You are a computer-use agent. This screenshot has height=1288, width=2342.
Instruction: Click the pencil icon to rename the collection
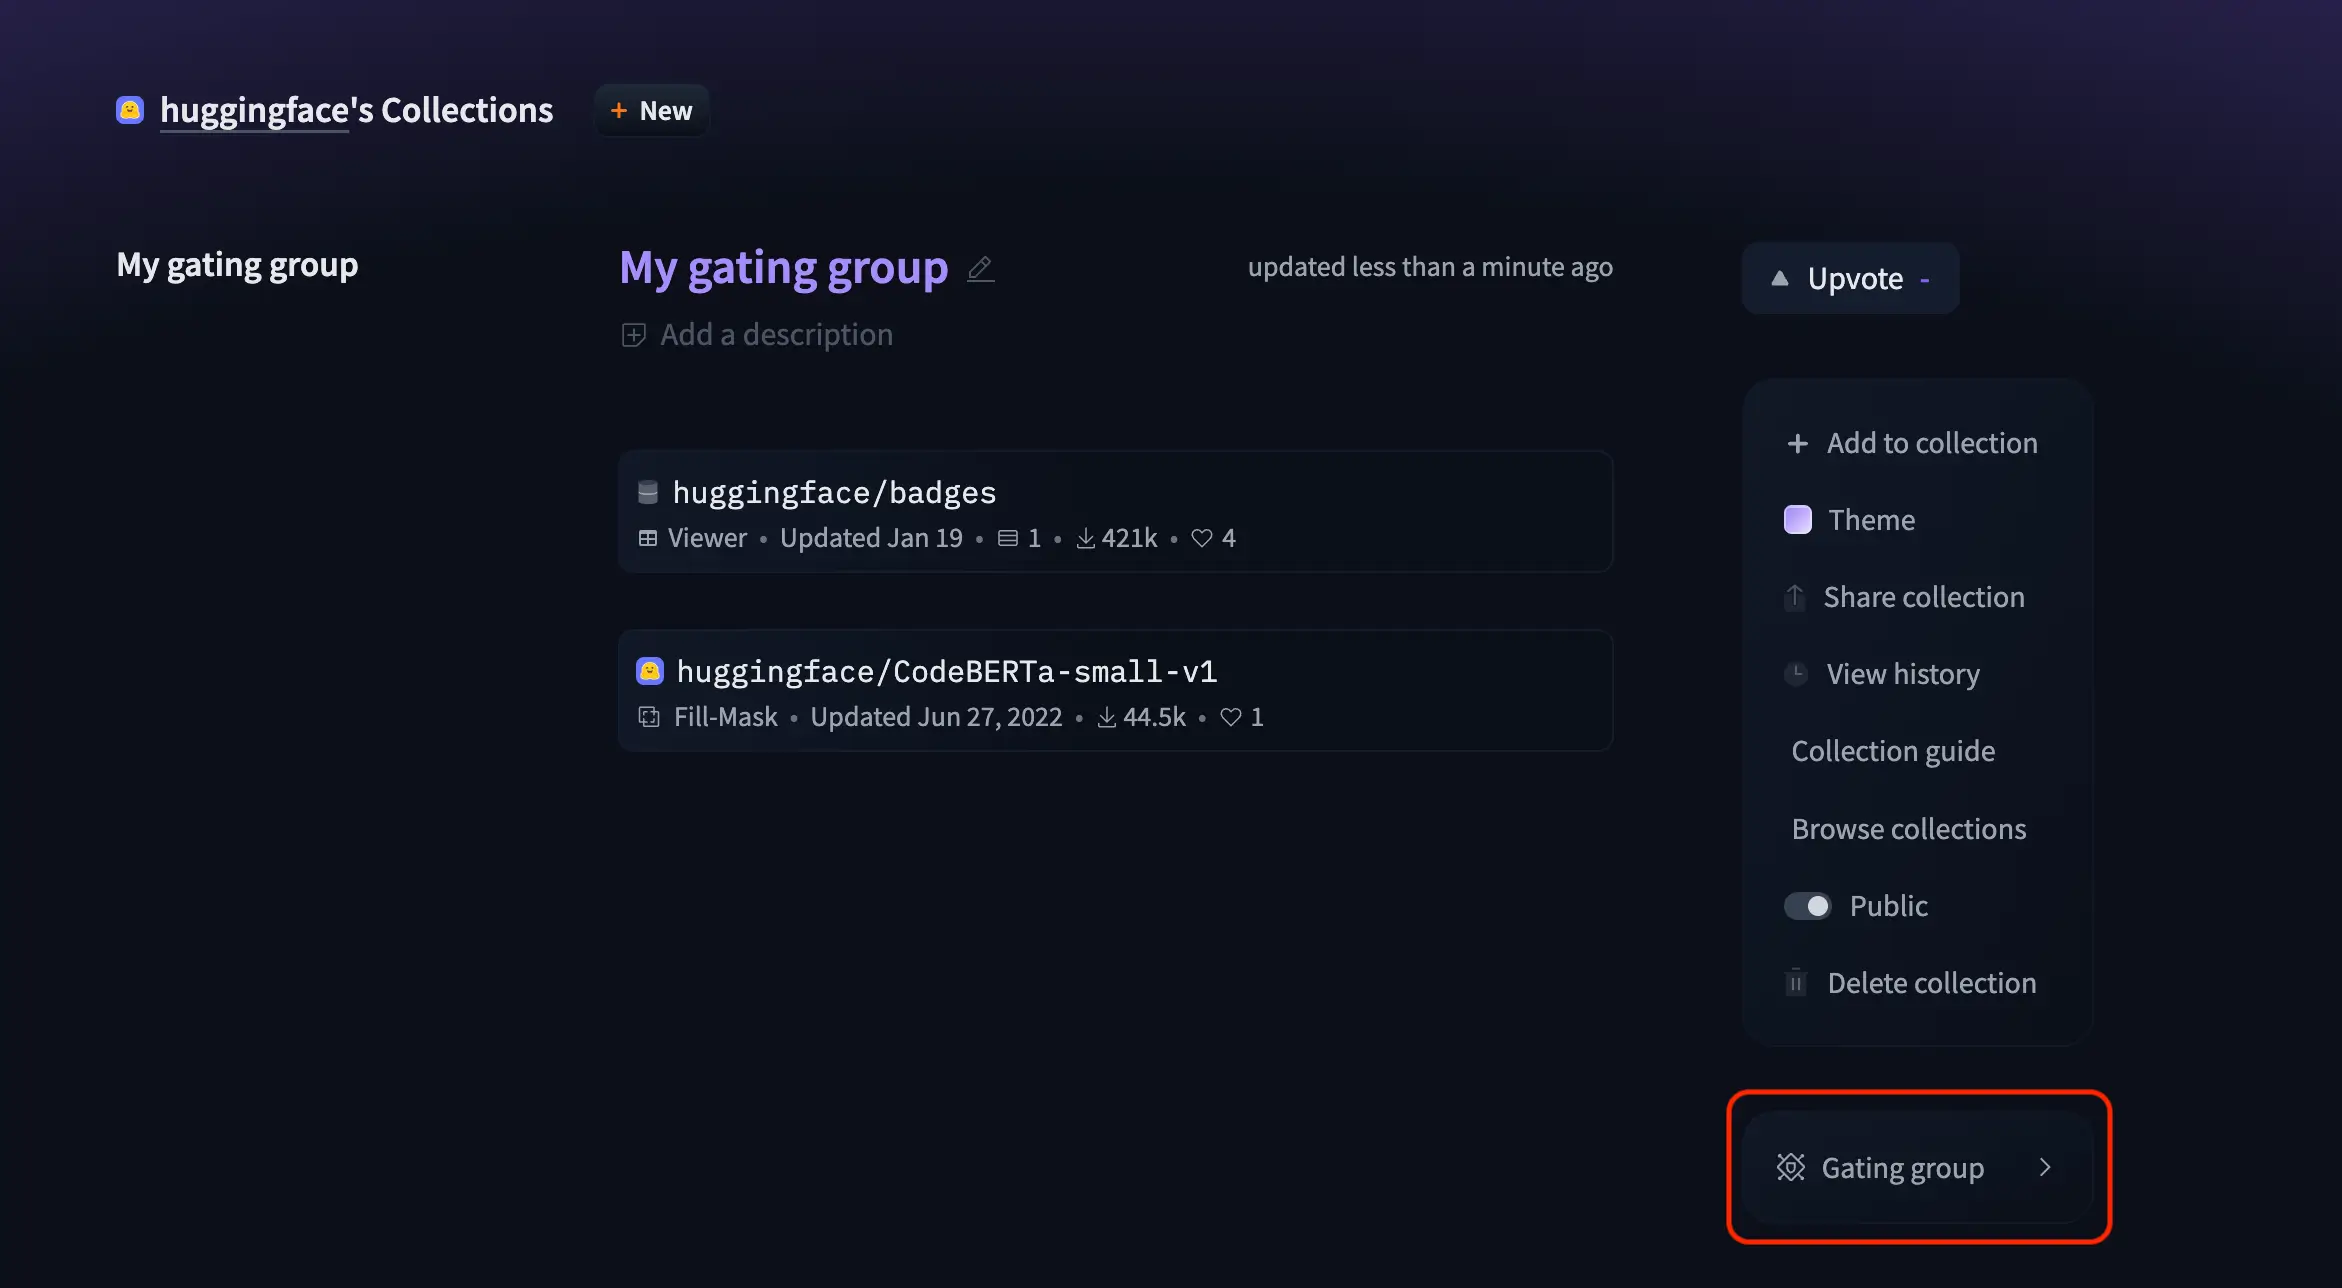pos(980,268)
